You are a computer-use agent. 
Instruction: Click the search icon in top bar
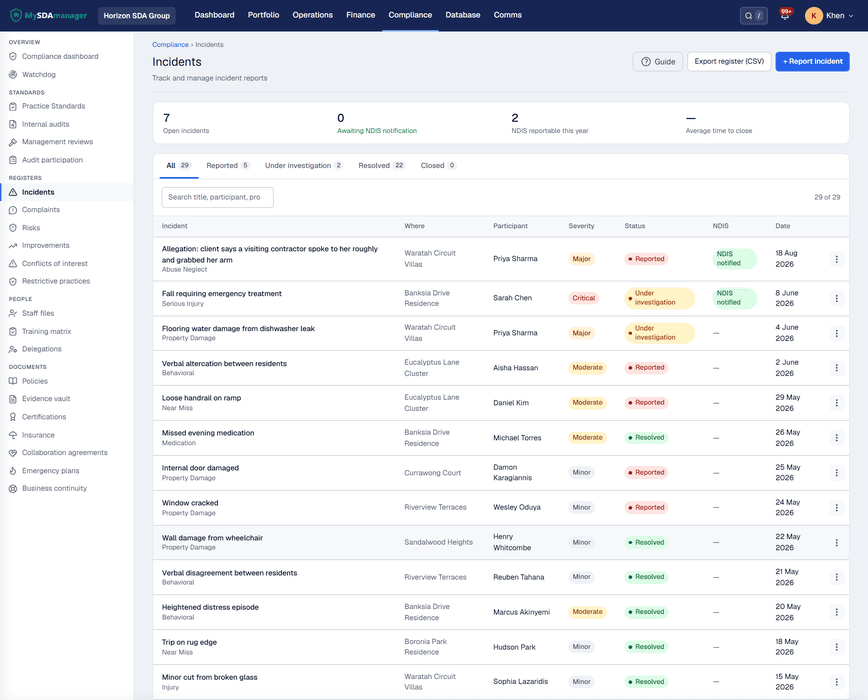(748, 16)
